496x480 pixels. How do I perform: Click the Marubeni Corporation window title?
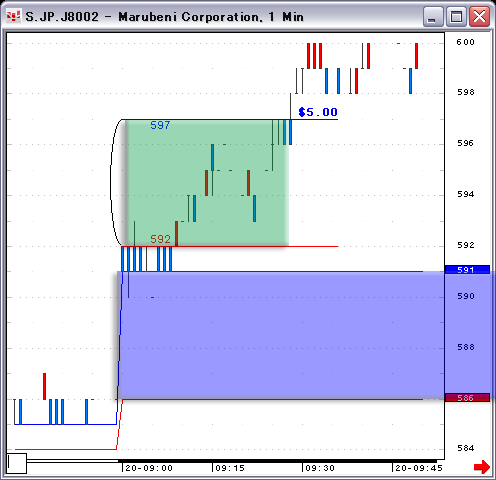(164, 17)
